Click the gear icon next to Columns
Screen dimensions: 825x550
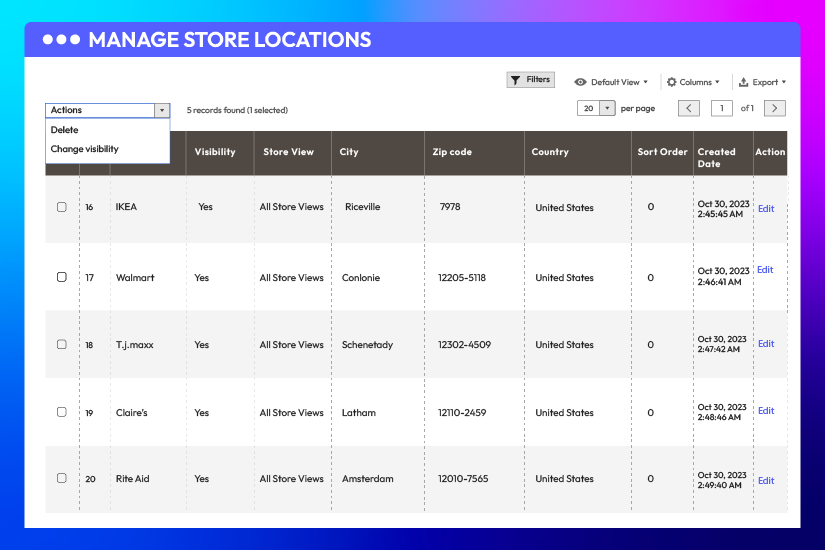click(x=671, y=82)
